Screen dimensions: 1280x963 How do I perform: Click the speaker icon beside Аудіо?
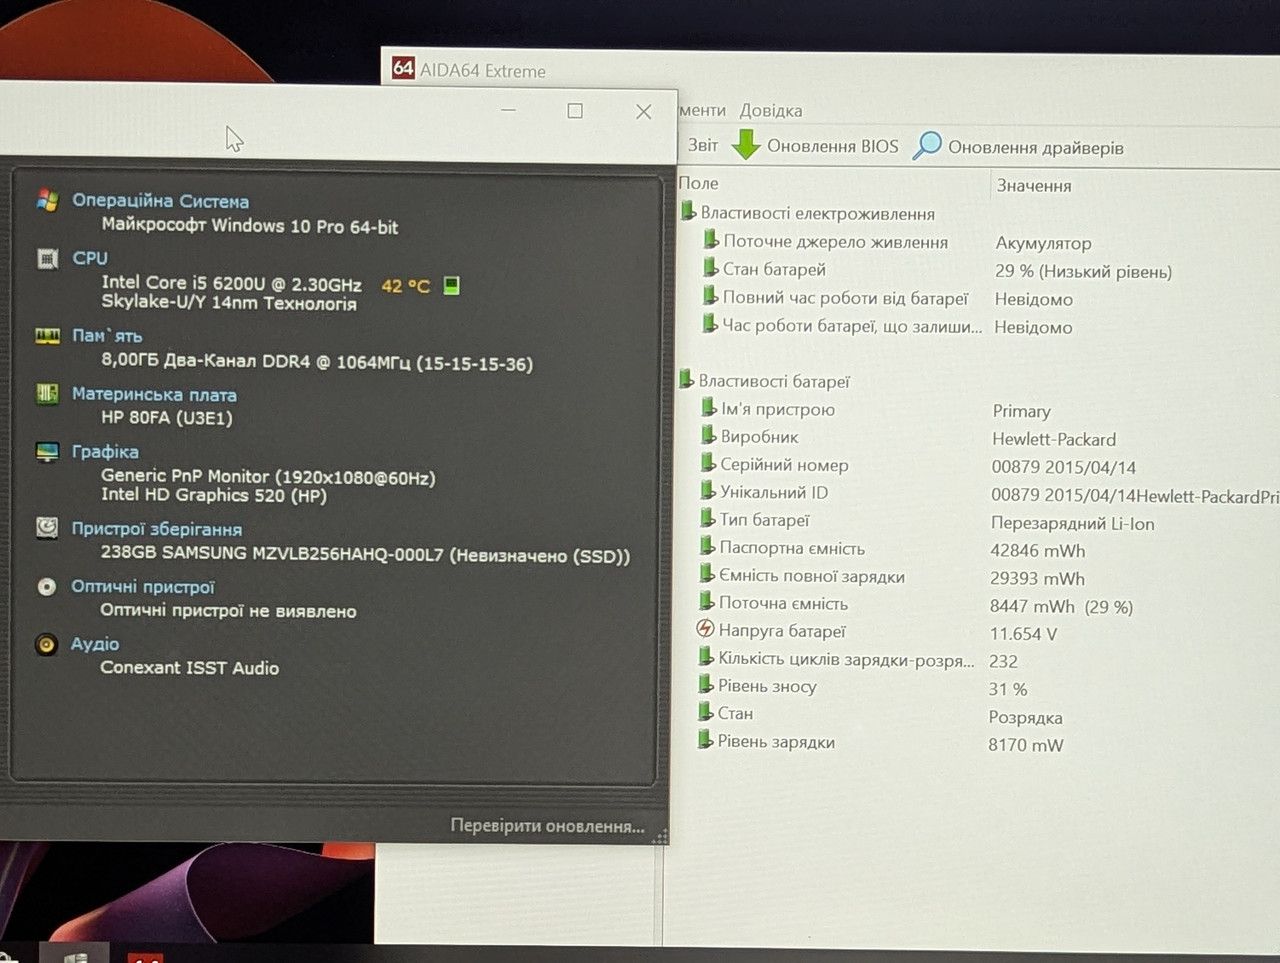[x=45, y=644]
